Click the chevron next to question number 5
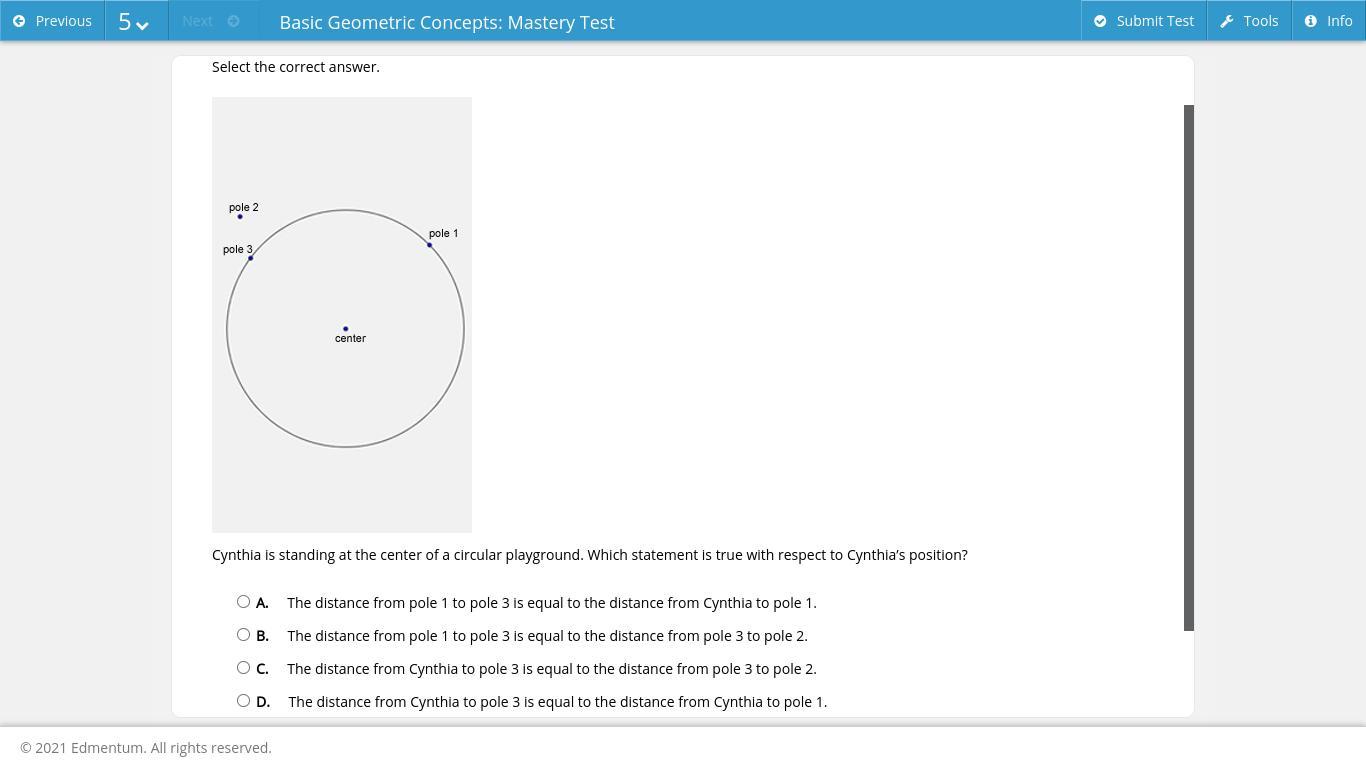Image resolution: width=1366 pixels, height=768 pixels. [x=142, y=25]
